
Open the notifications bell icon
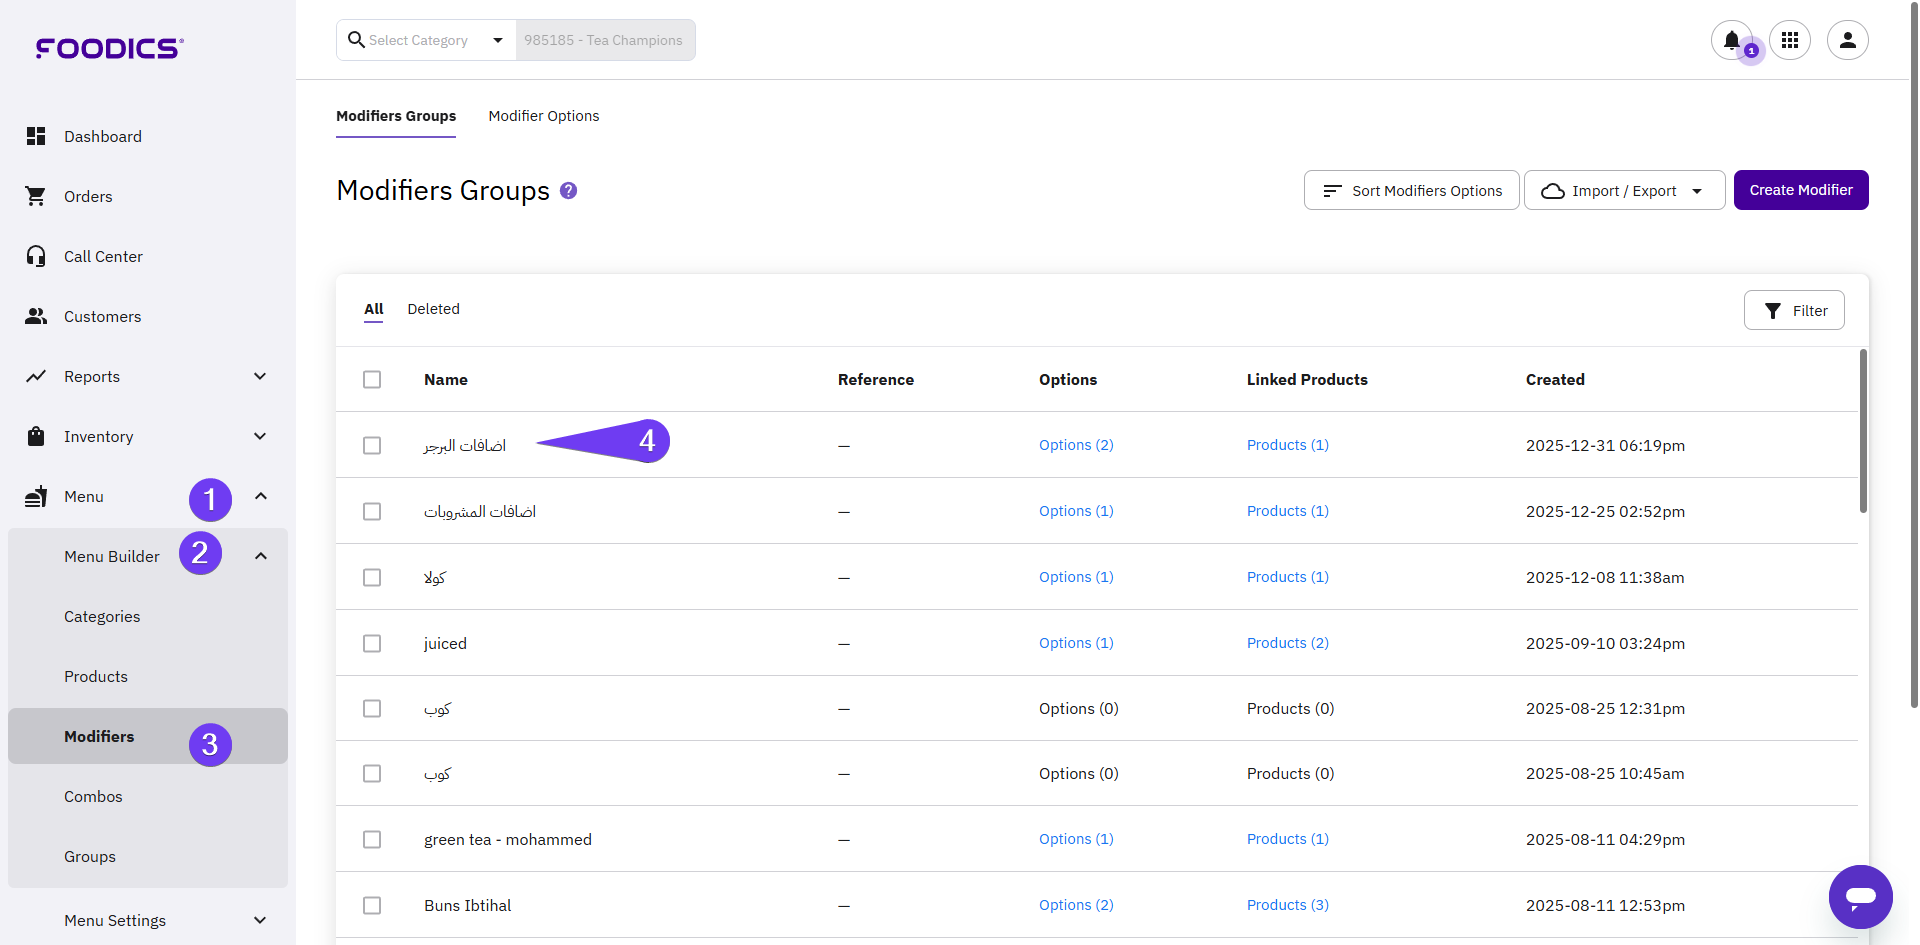coord(1731,40)
